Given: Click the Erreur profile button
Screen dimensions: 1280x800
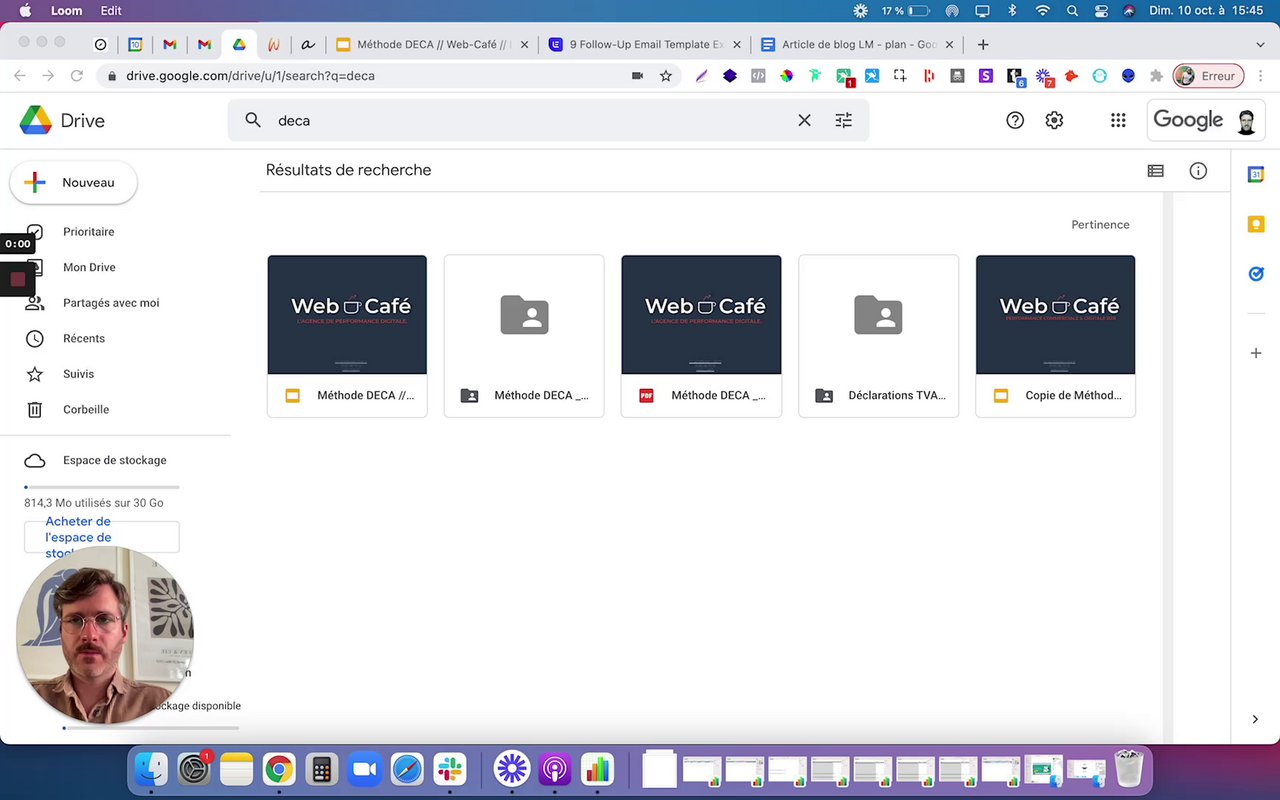Looking at the screenshot, I should tap(1208, 76).
